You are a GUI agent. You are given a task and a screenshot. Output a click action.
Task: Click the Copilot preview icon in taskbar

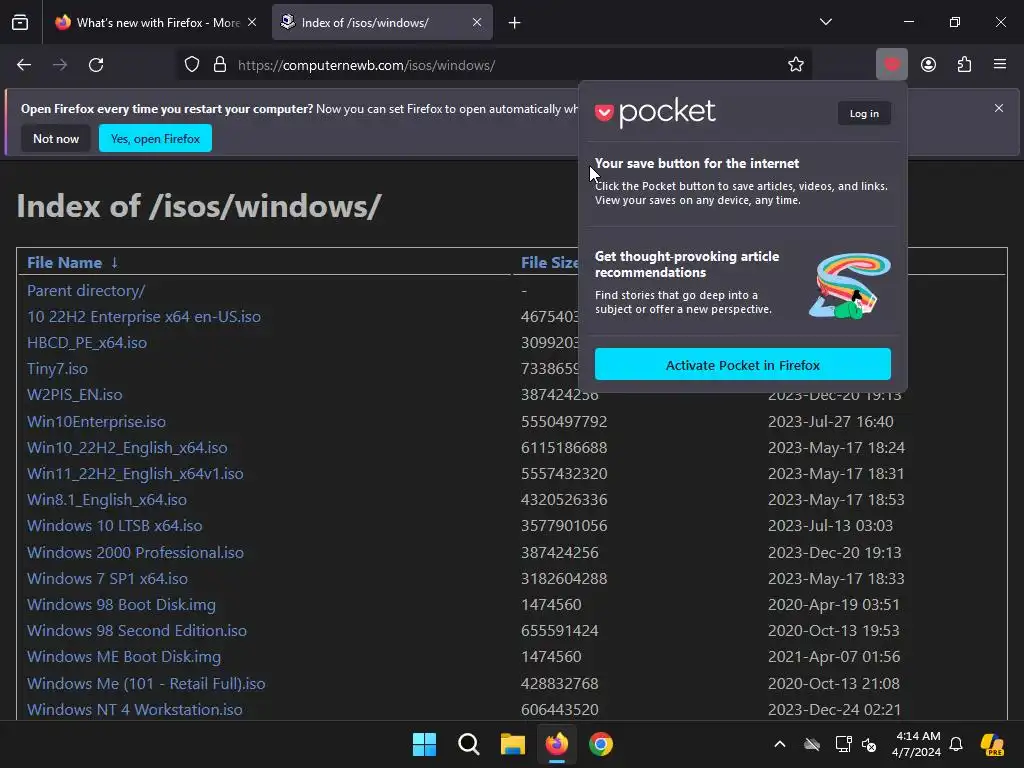pyautogui.click(x=992, y=744)
